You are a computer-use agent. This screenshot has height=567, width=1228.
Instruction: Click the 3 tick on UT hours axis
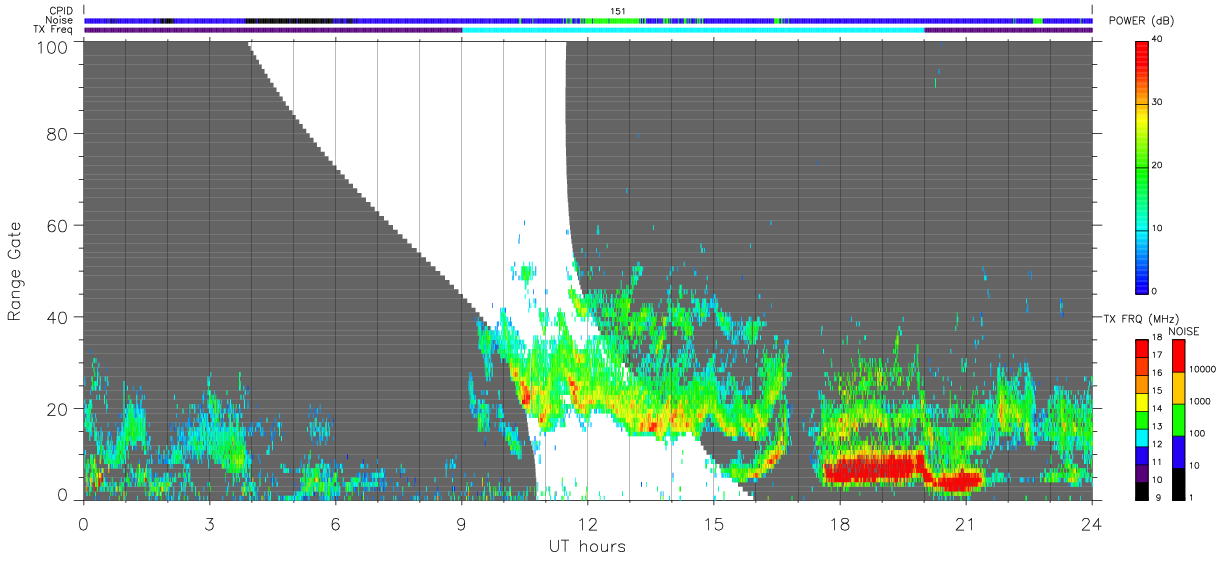pyautogui.click(x=209, y=523)
